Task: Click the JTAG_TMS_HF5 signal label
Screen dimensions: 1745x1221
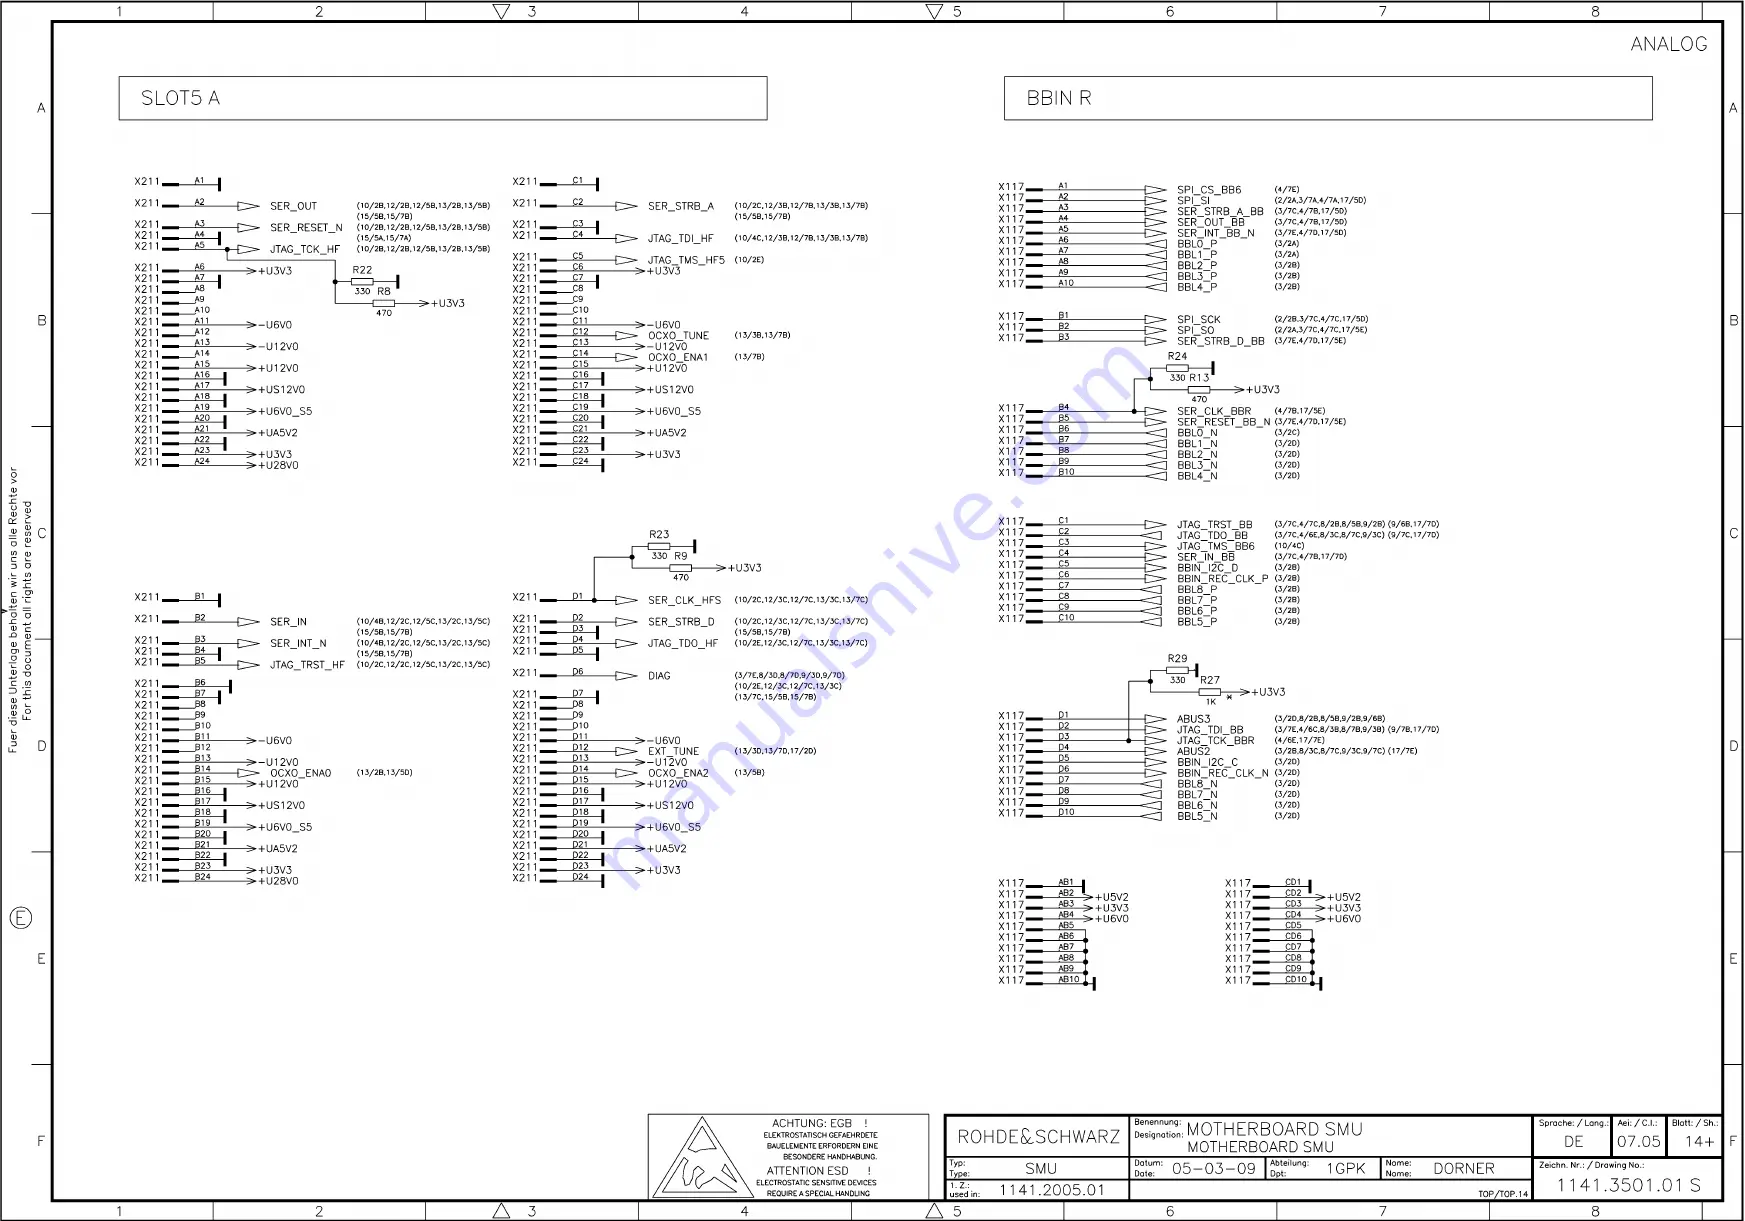Action: (686, 260)
